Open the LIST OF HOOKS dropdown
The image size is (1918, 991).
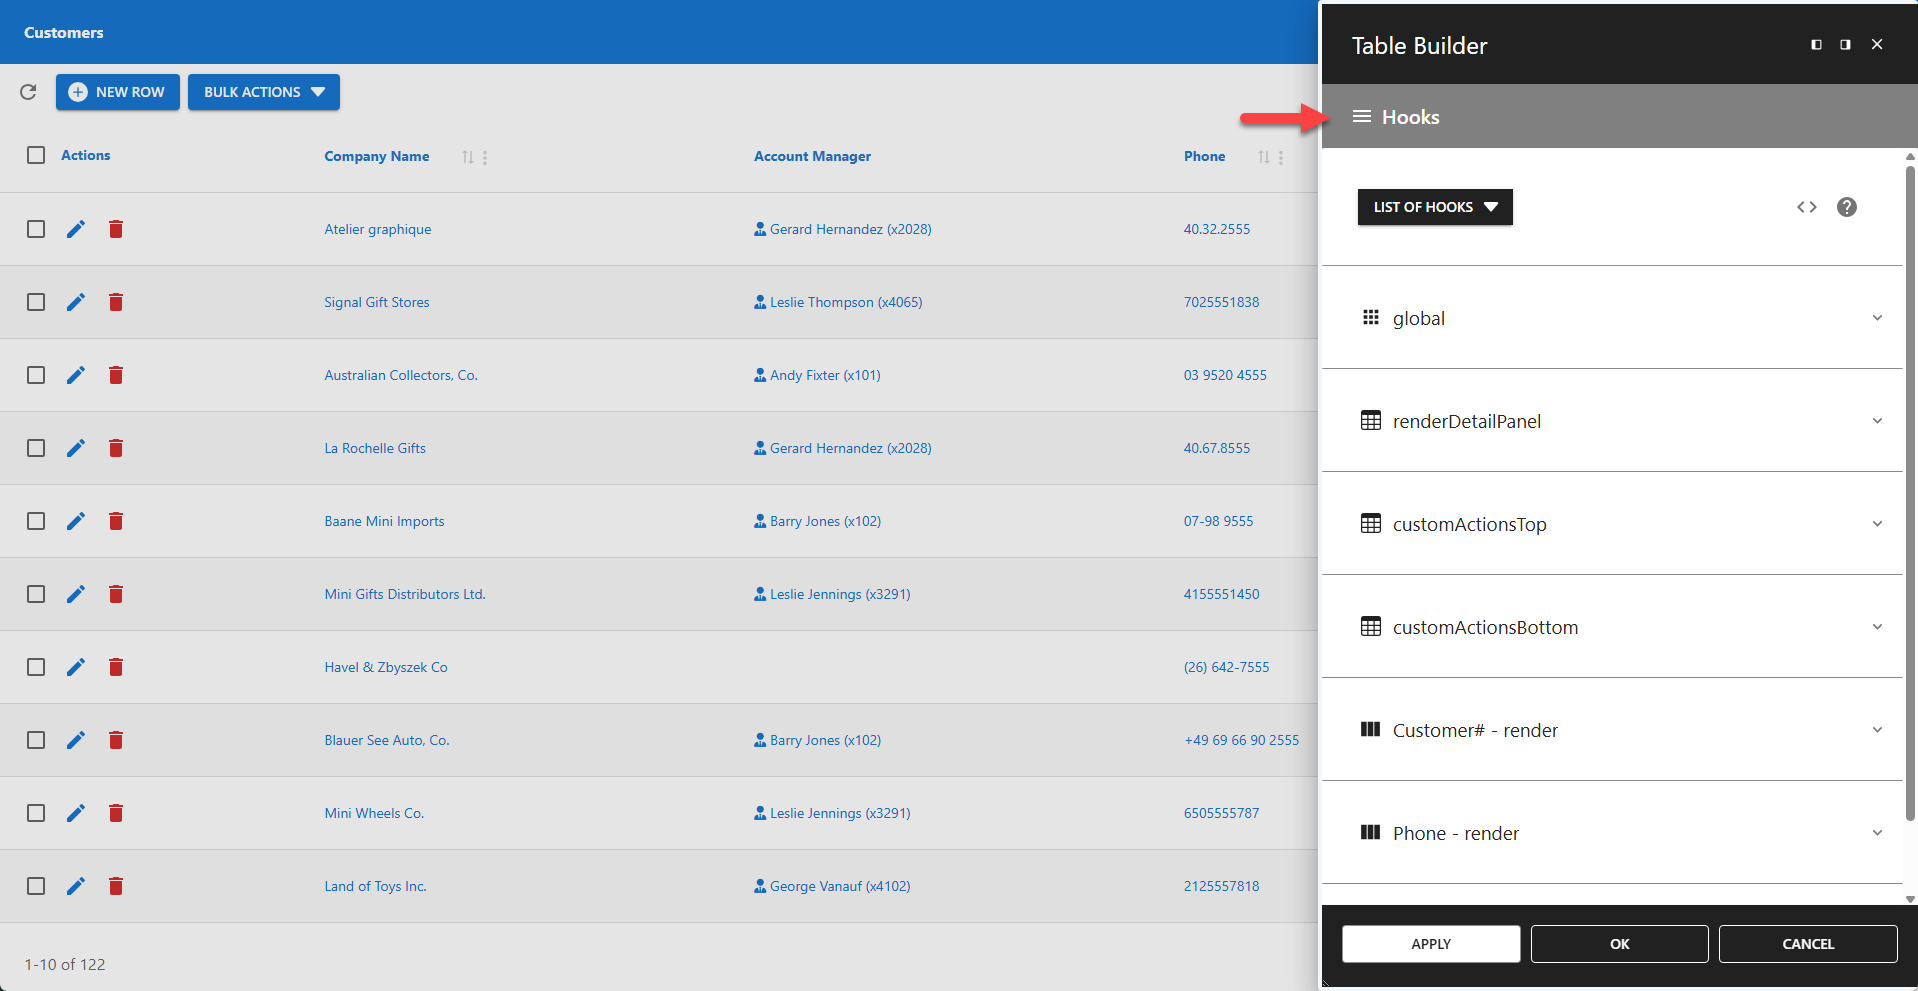(x=1434, y=207)
